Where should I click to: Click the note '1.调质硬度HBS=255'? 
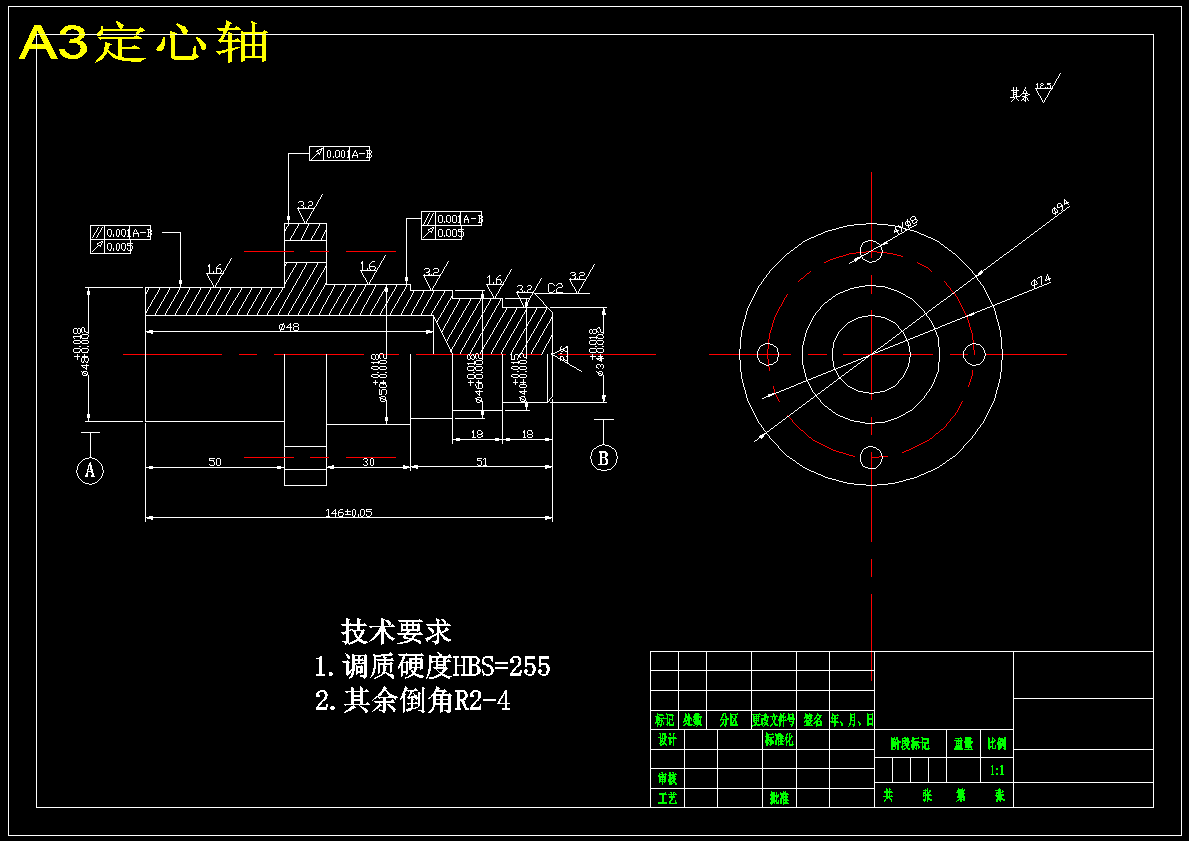[x=432, y=667]
